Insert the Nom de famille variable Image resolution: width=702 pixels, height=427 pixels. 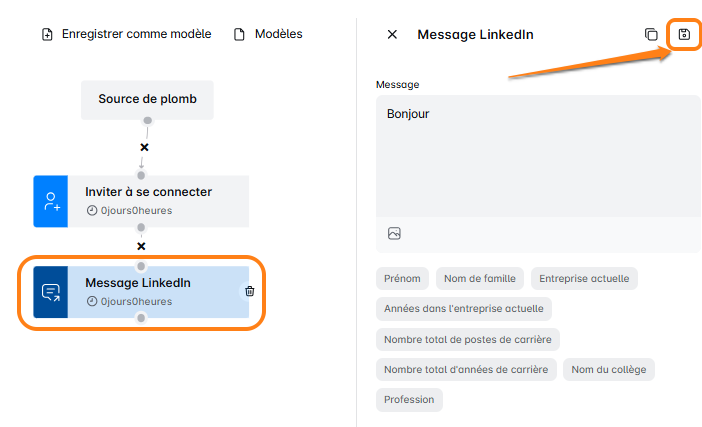tap(479, 279)
